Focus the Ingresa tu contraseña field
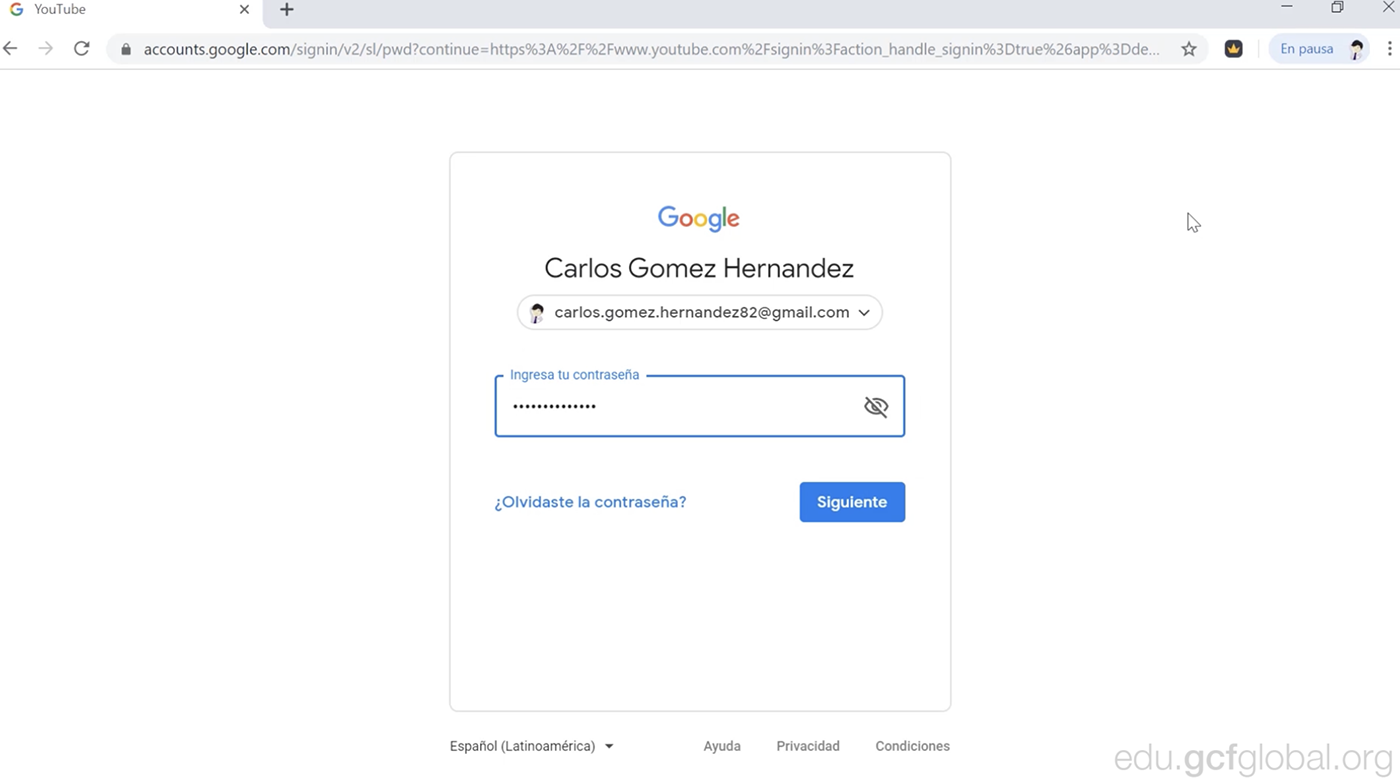This screenshot has width=1400, height=780. (700, 406)
